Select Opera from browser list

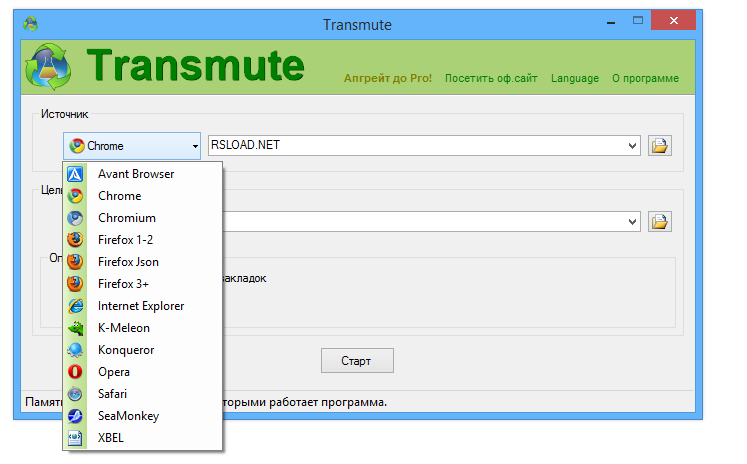point(142,372)
